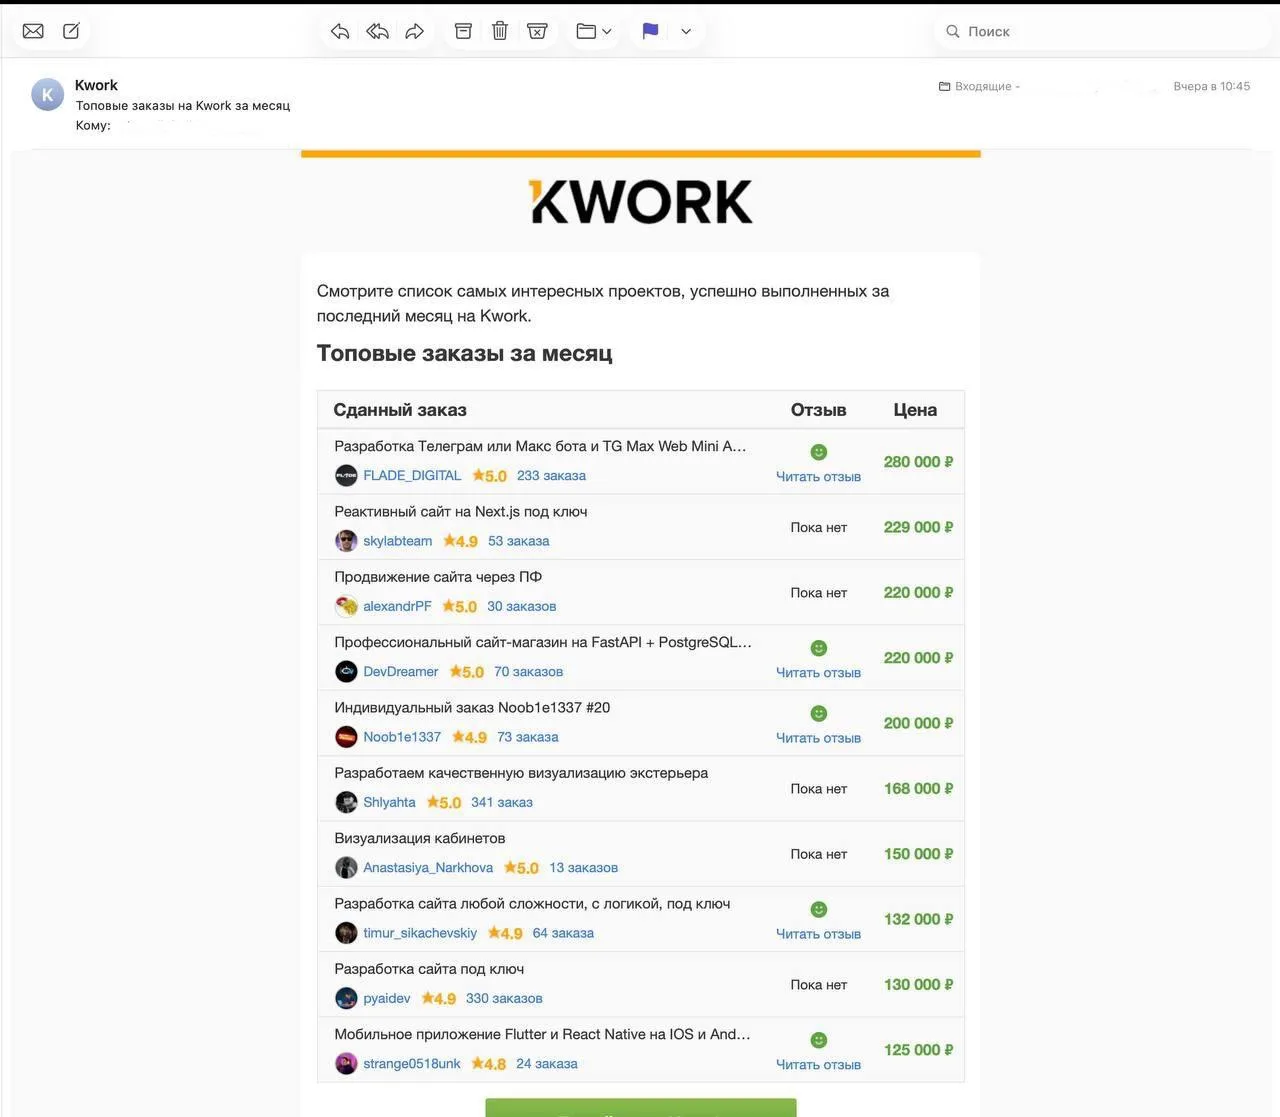The width and height of the screenshot is (1280, 1117).
Task: Open the DevDreamer profile link
Action: pyautogui.click(x=401, y=672)
